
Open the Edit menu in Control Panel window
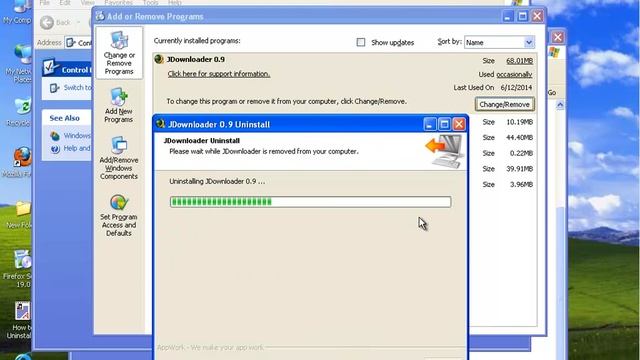65,3
